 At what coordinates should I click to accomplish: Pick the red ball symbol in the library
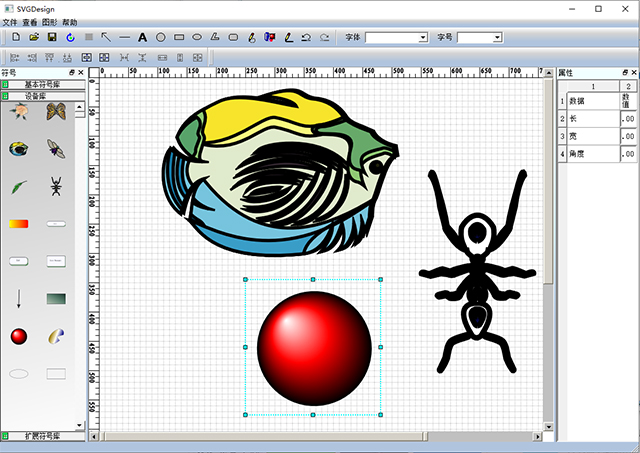coord(18,336)
